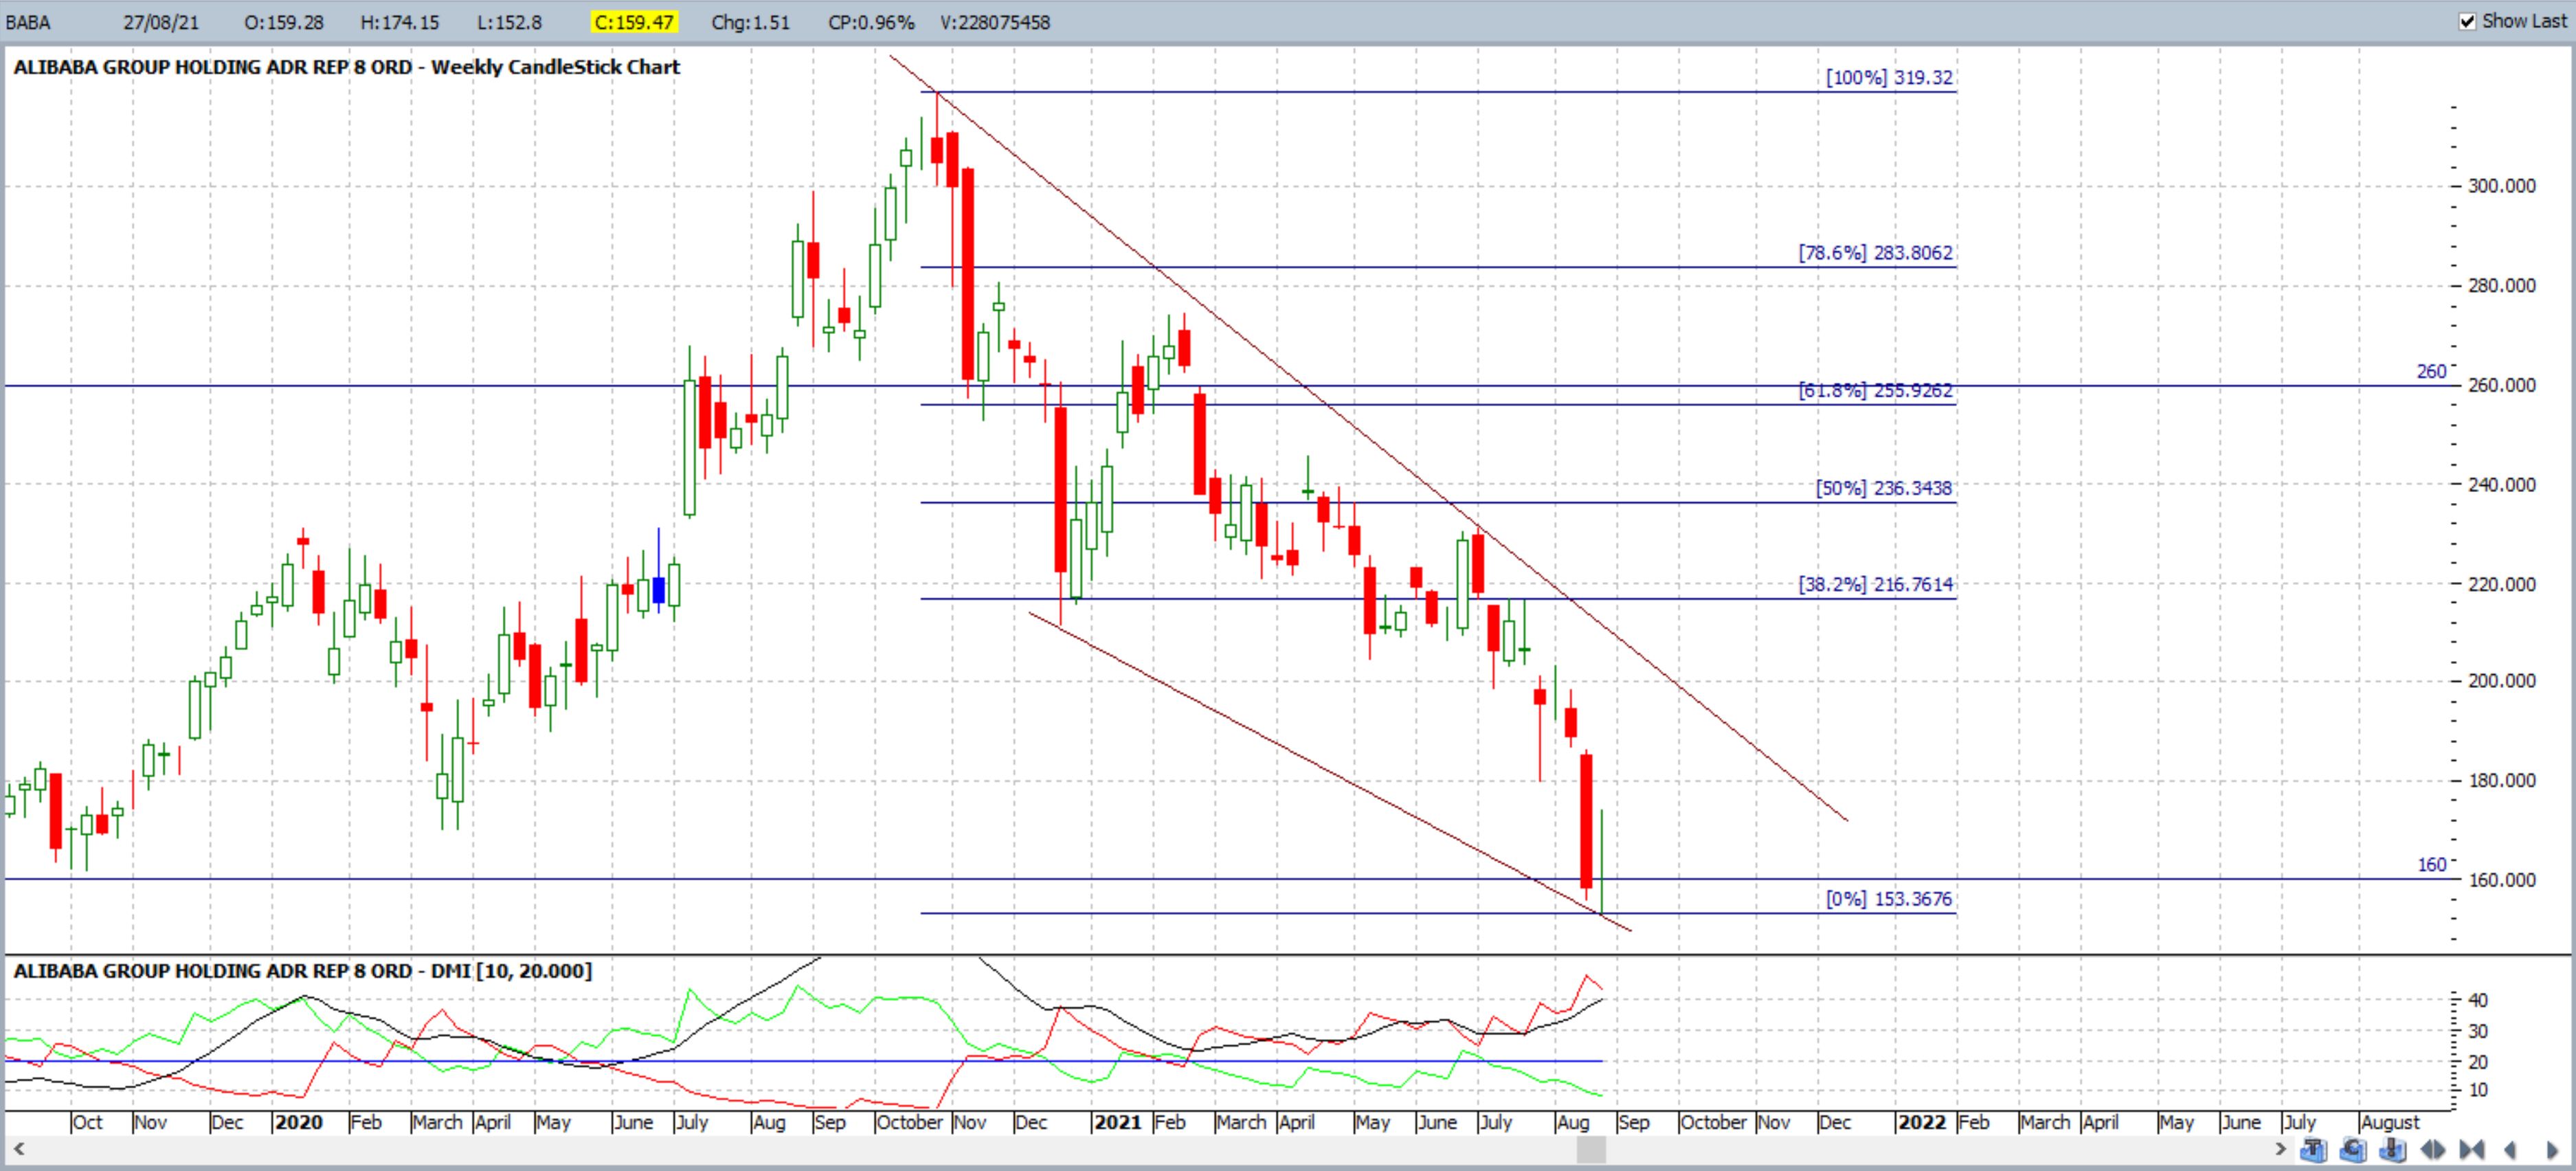The height and width of the screenshot is (1171, 2576).
Task: Click the [50%] 236.3438 Fibonacci label
Action: tap(1884, 488)
